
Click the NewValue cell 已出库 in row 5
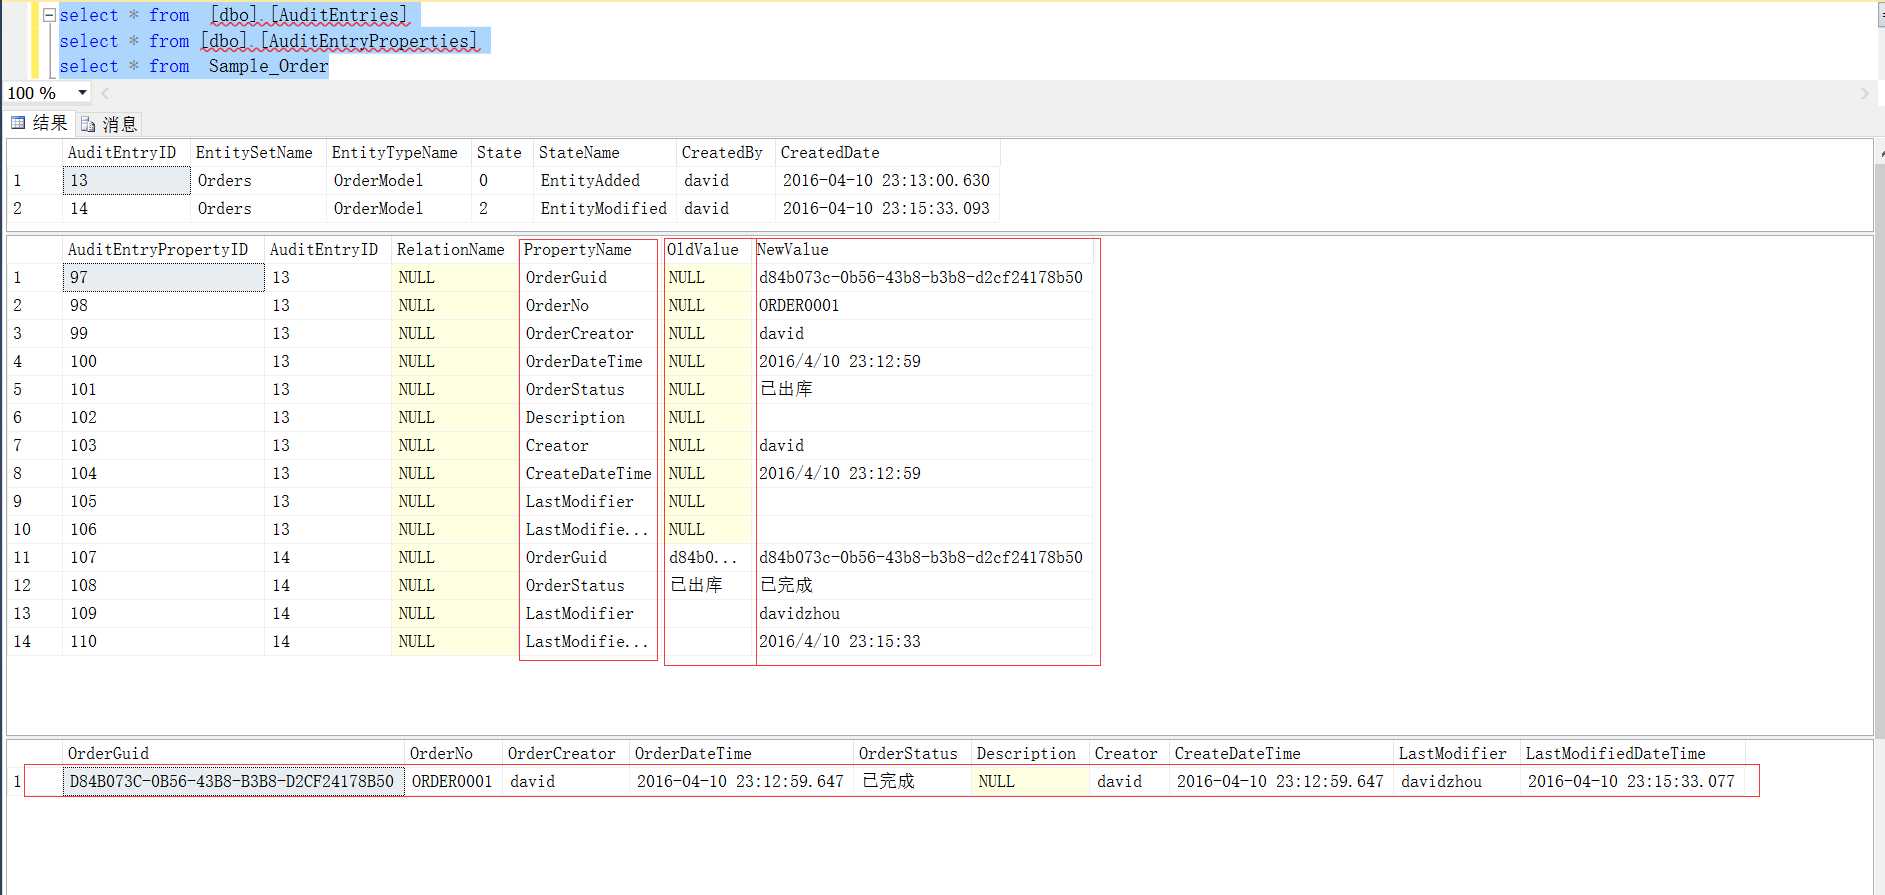tap(923, 390)
